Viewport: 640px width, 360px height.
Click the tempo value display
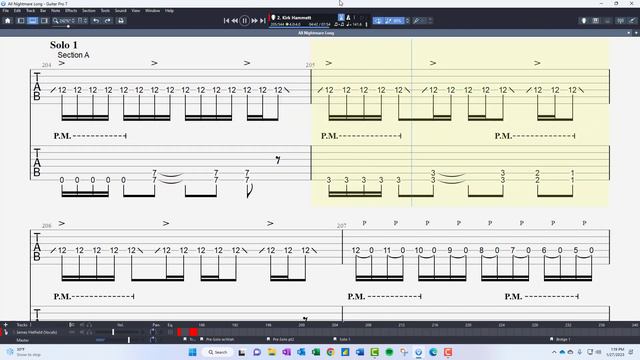coord(354,24)
